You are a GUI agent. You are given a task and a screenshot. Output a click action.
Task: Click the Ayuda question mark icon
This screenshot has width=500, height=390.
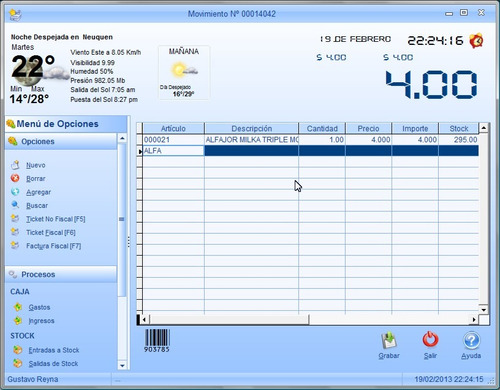(x=471, y=341)
